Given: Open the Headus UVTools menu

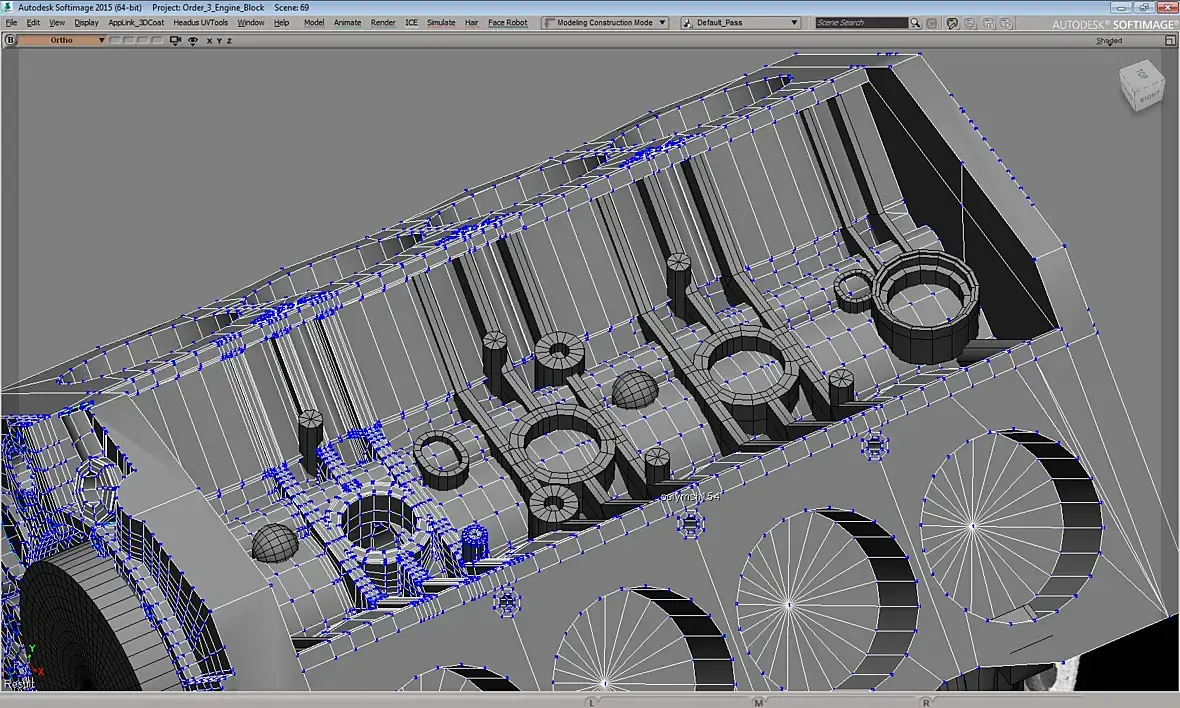Looking at the screenshot, I should click(x=200, y=22).
